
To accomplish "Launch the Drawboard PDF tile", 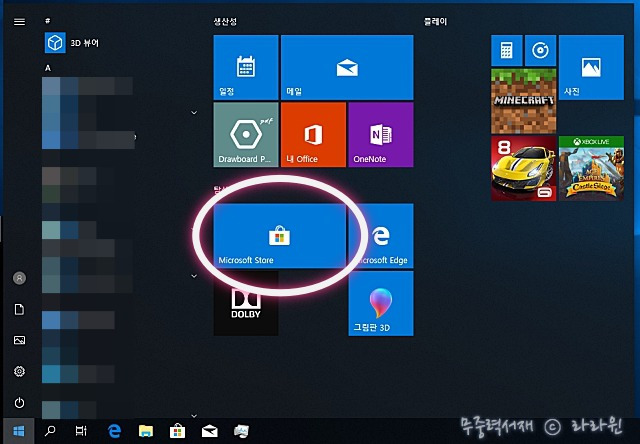I will [x=246, y=135].
